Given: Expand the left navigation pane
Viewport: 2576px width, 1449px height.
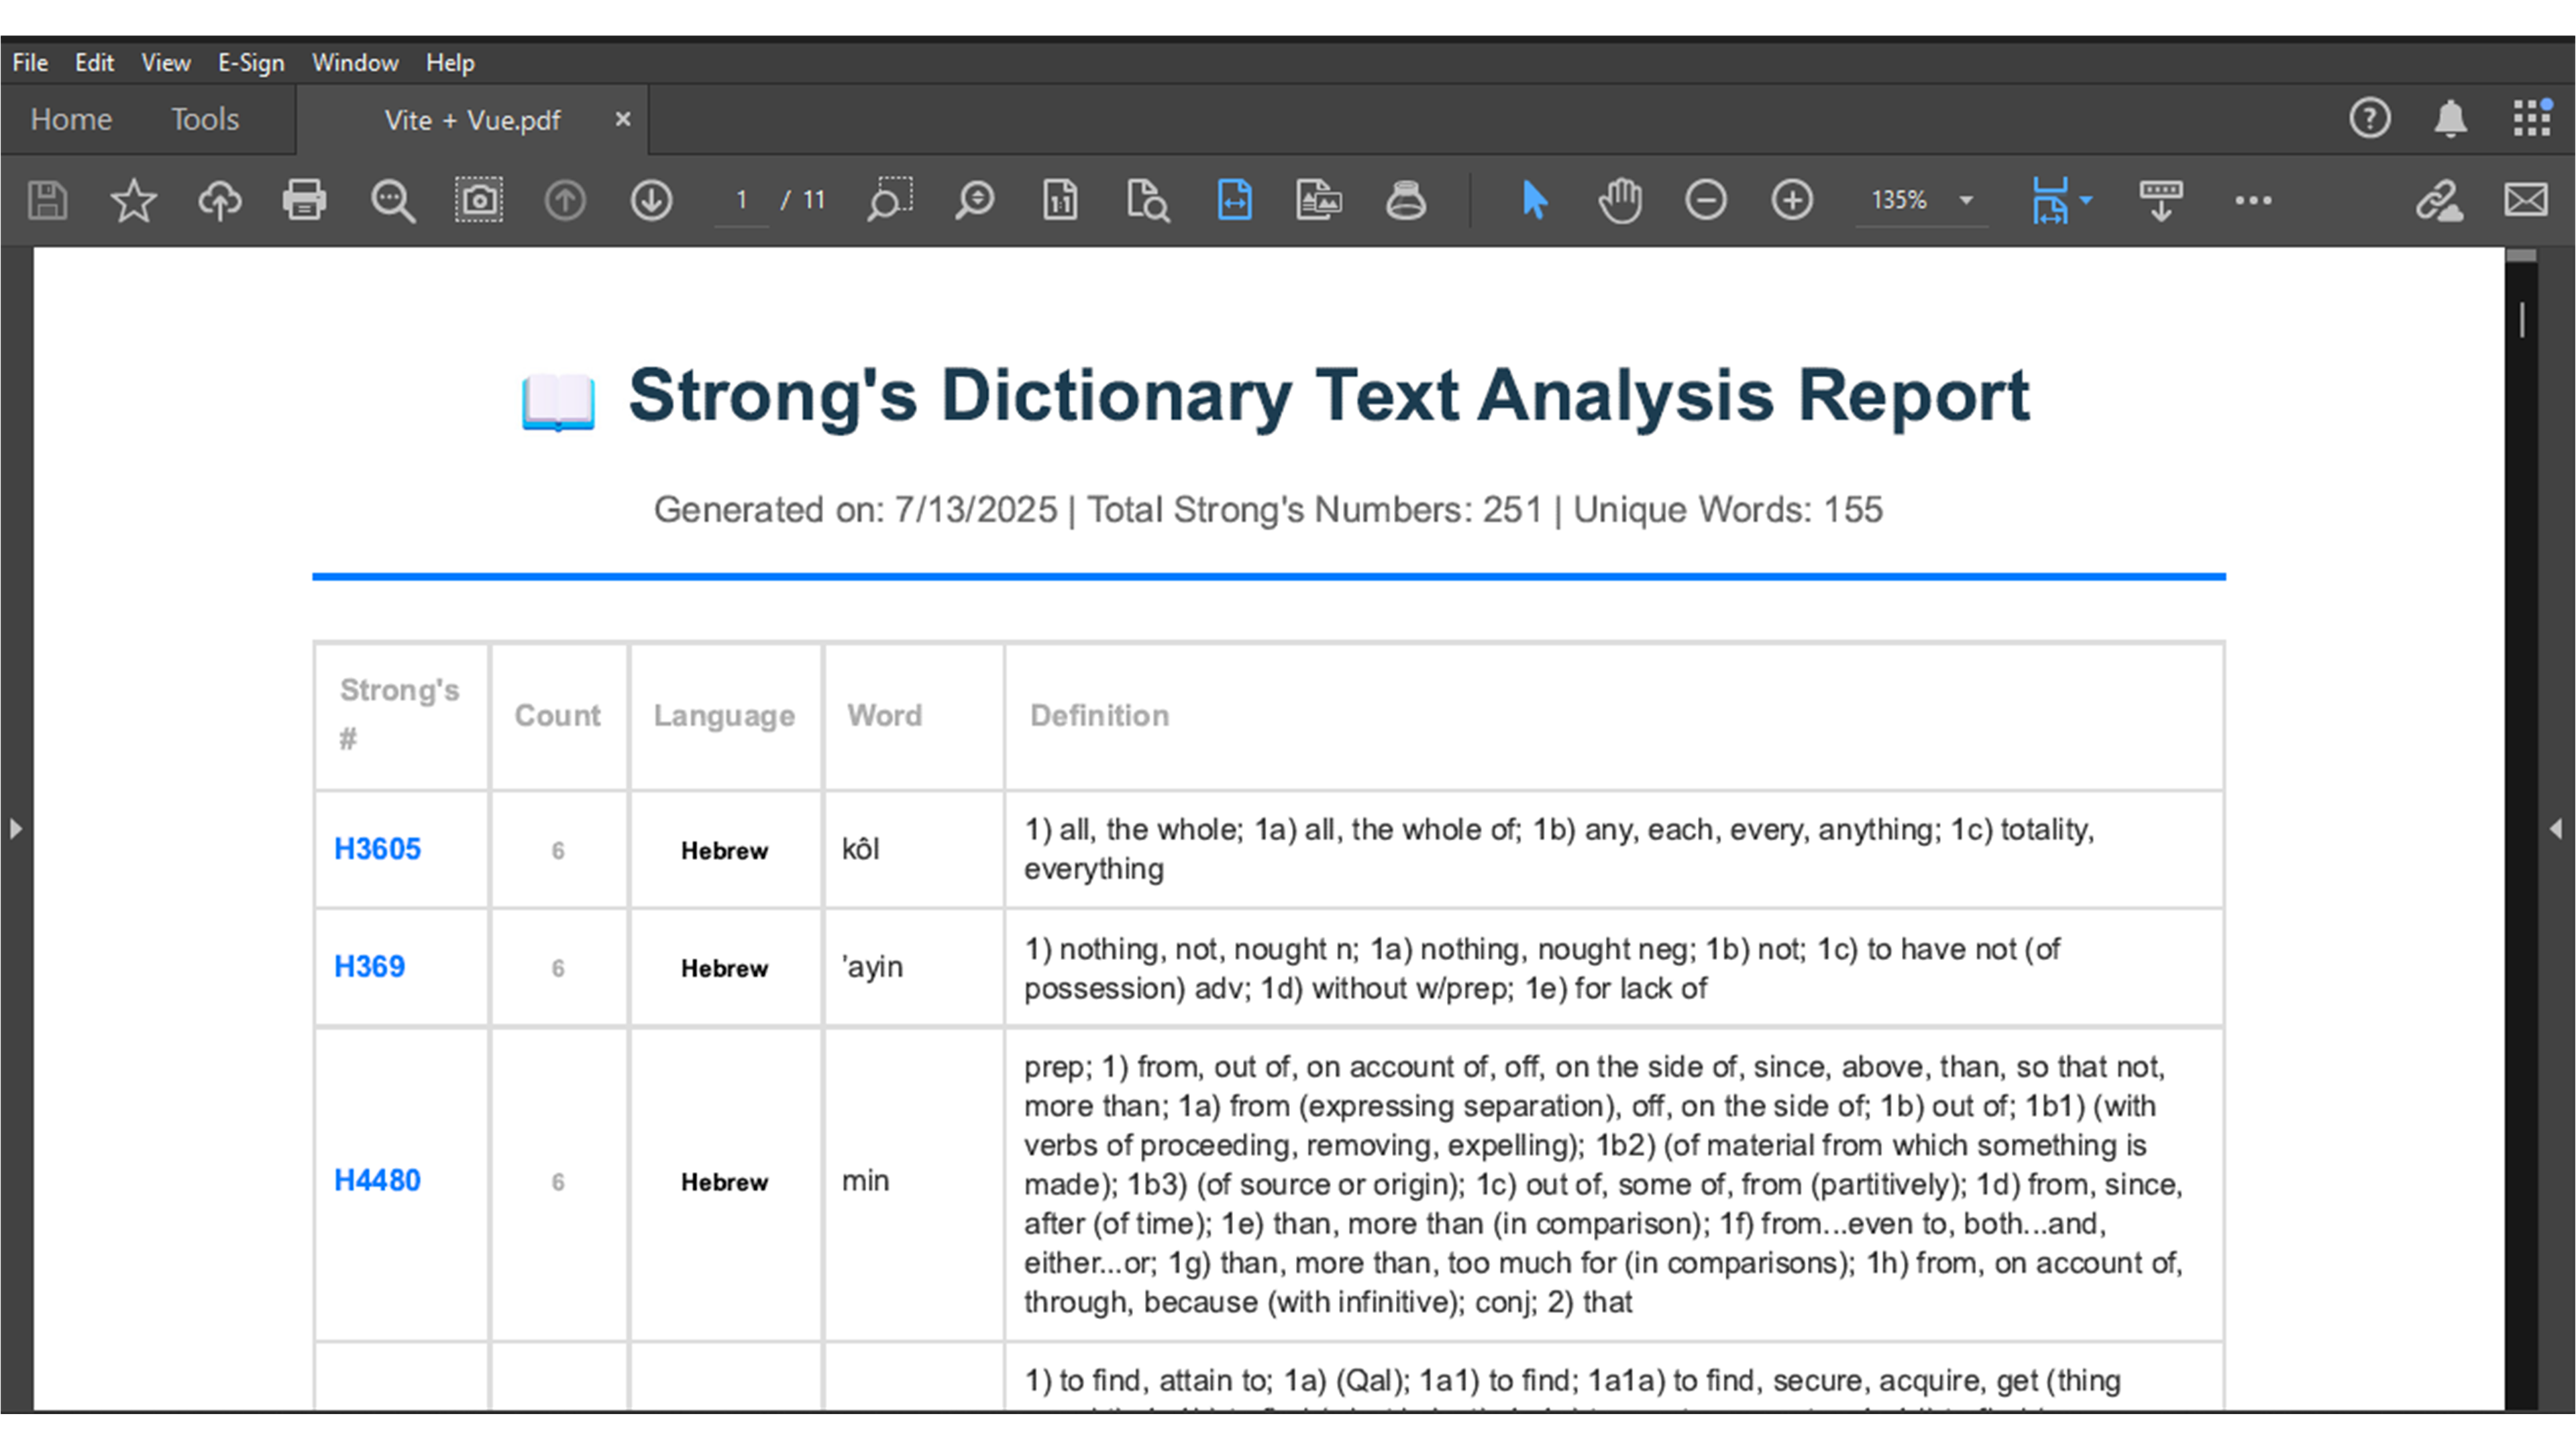Looking at the screenshot, I should [x=16, y=828].
